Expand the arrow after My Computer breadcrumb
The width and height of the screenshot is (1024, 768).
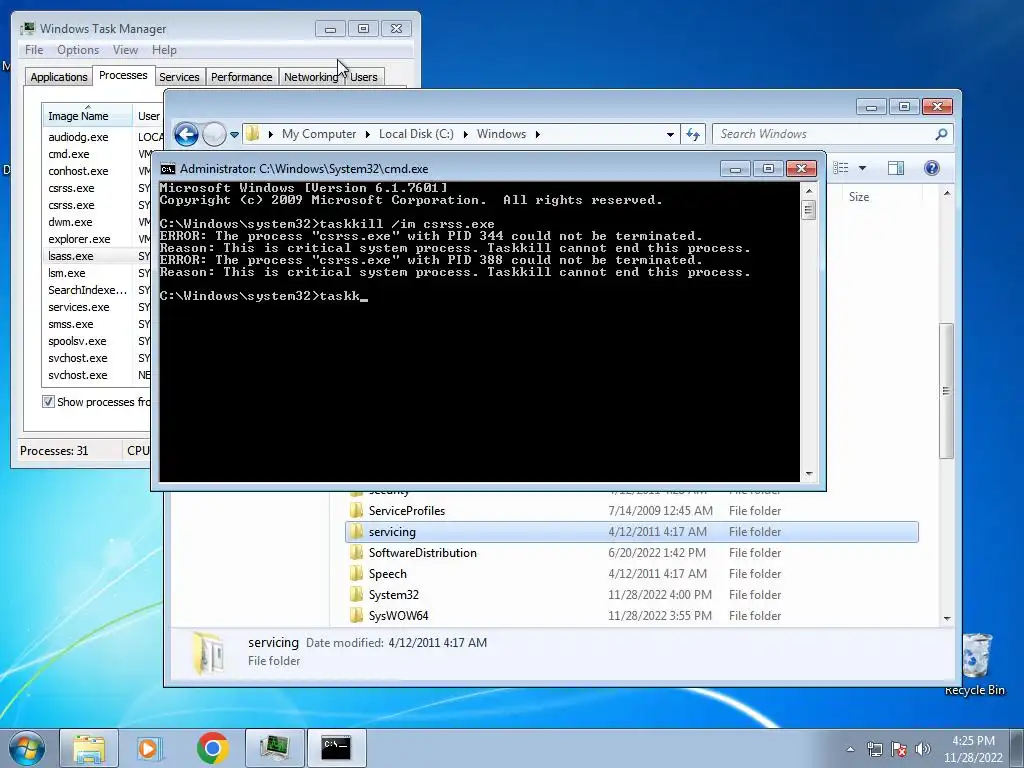pyautogui.click(x=367, y=134)
